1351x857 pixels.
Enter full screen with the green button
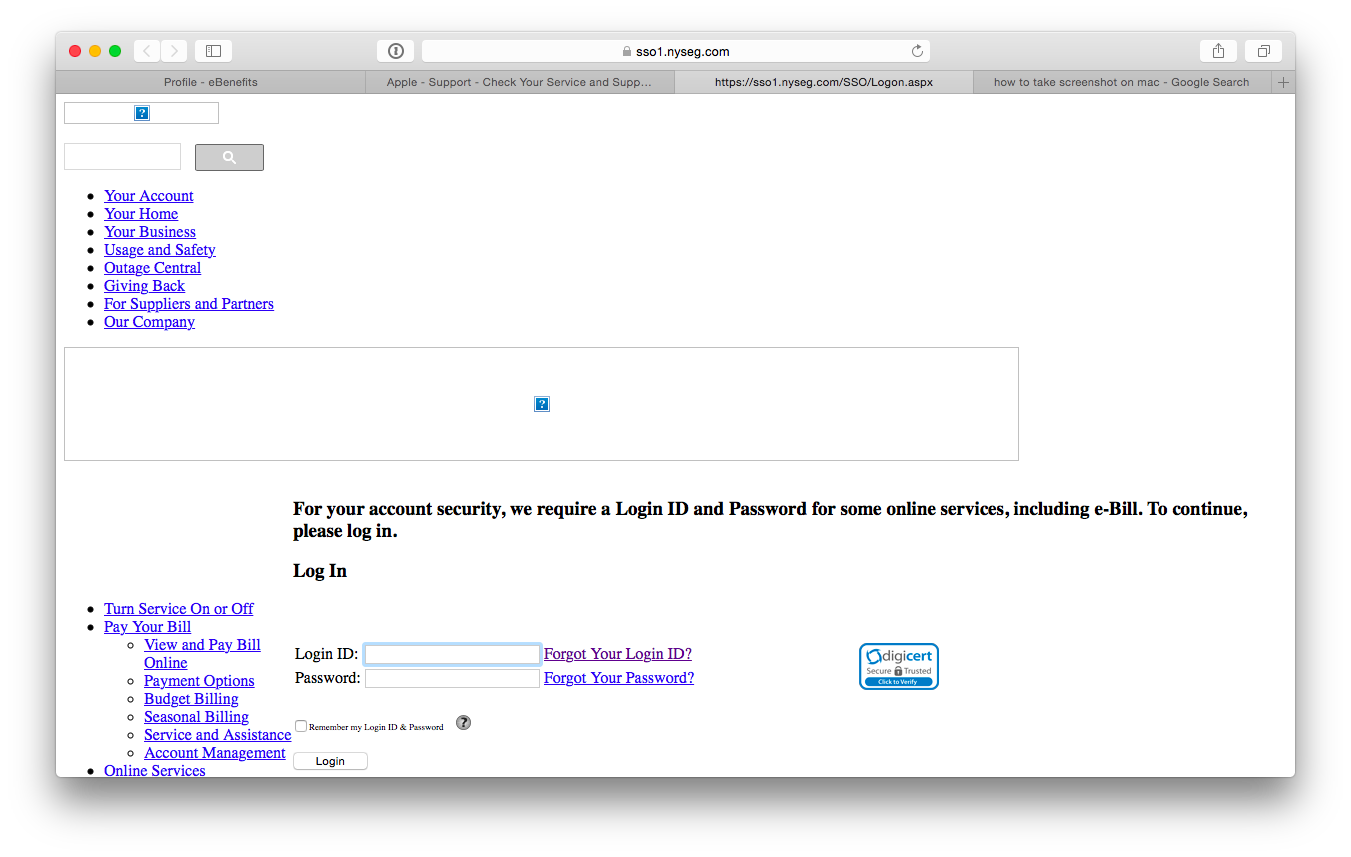[x=115, y=51]
